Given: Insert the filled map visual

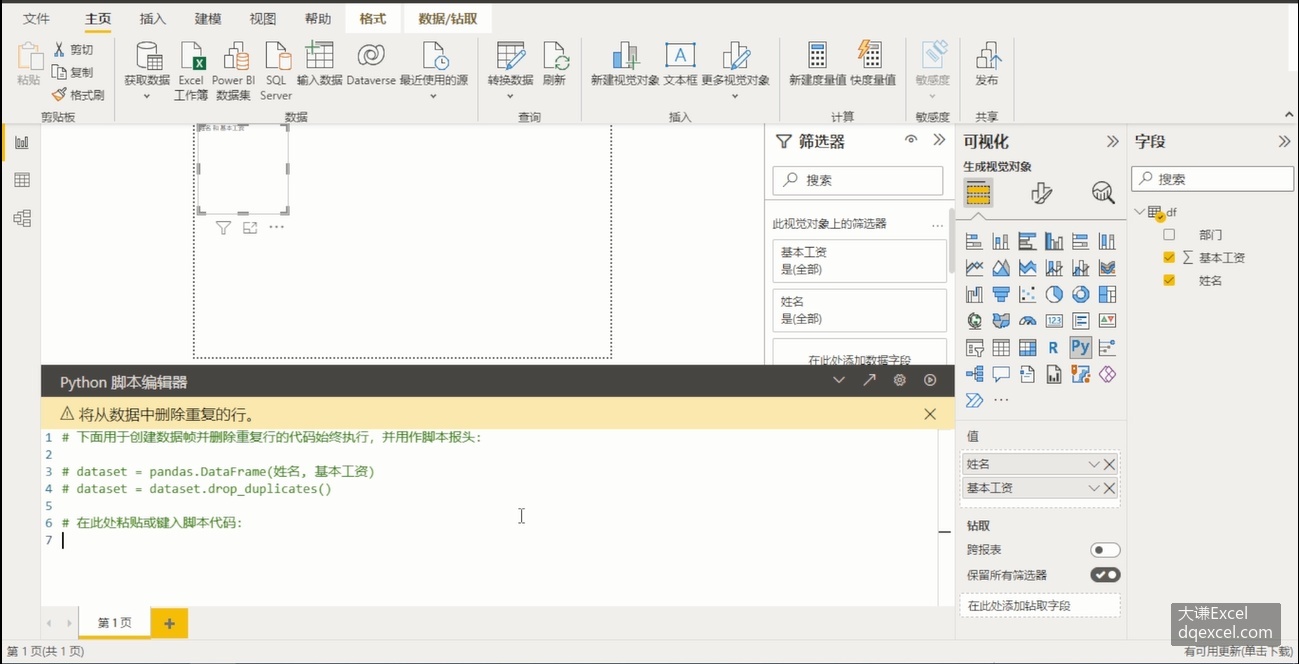Looking at the screenshot, I should (1001, 321).
